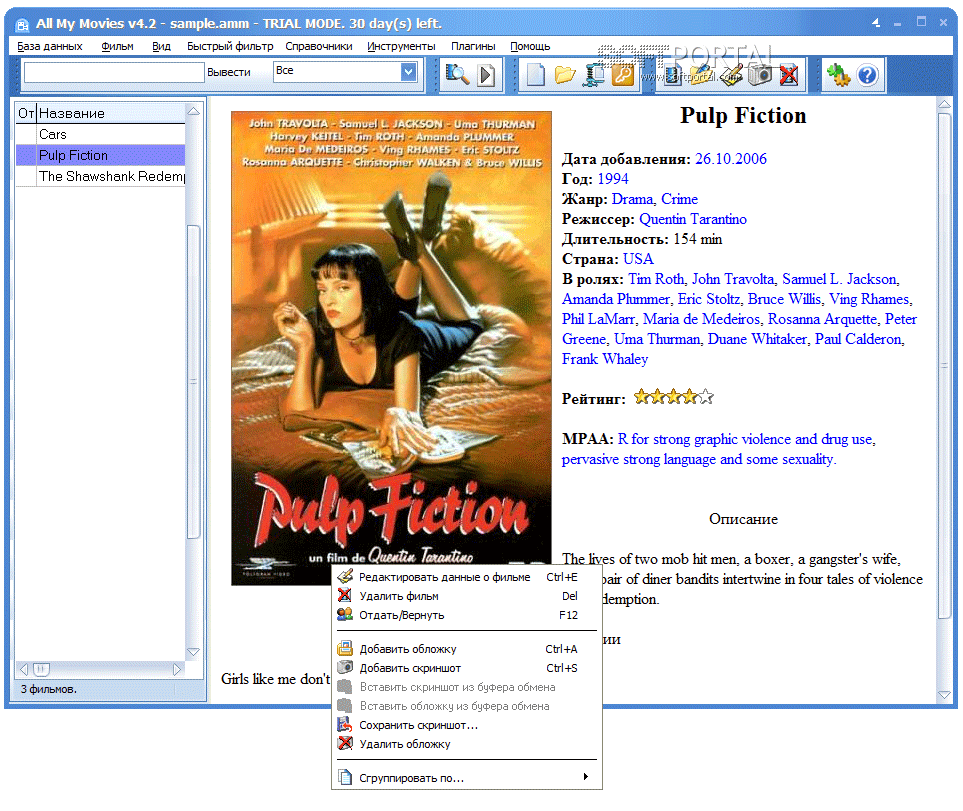Click the actor link 'Samuel L. Jackson'

click(x=839, y=279)
